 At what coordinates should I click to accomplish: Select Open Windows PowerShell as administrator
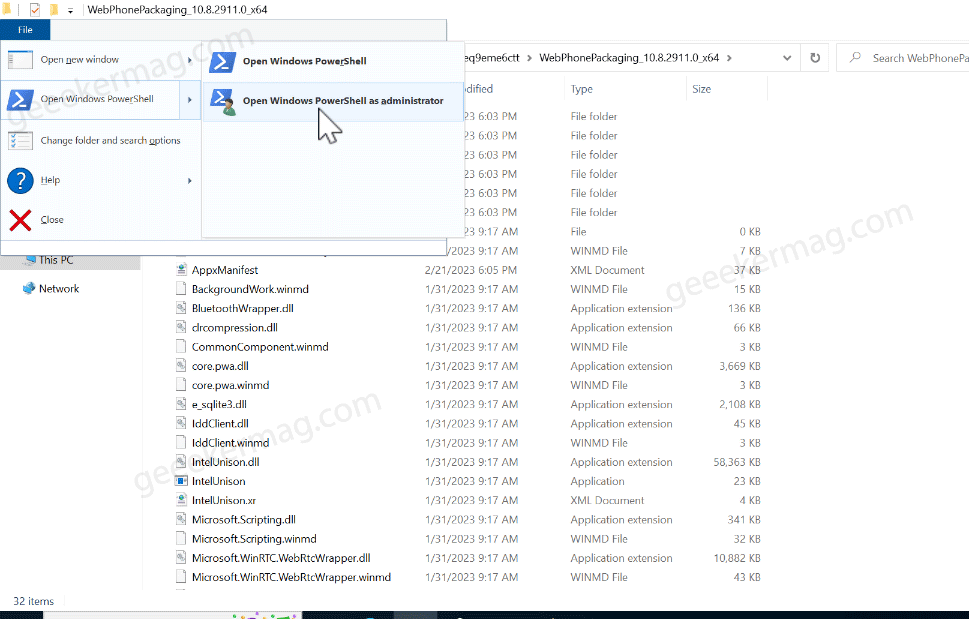[332, 101]
